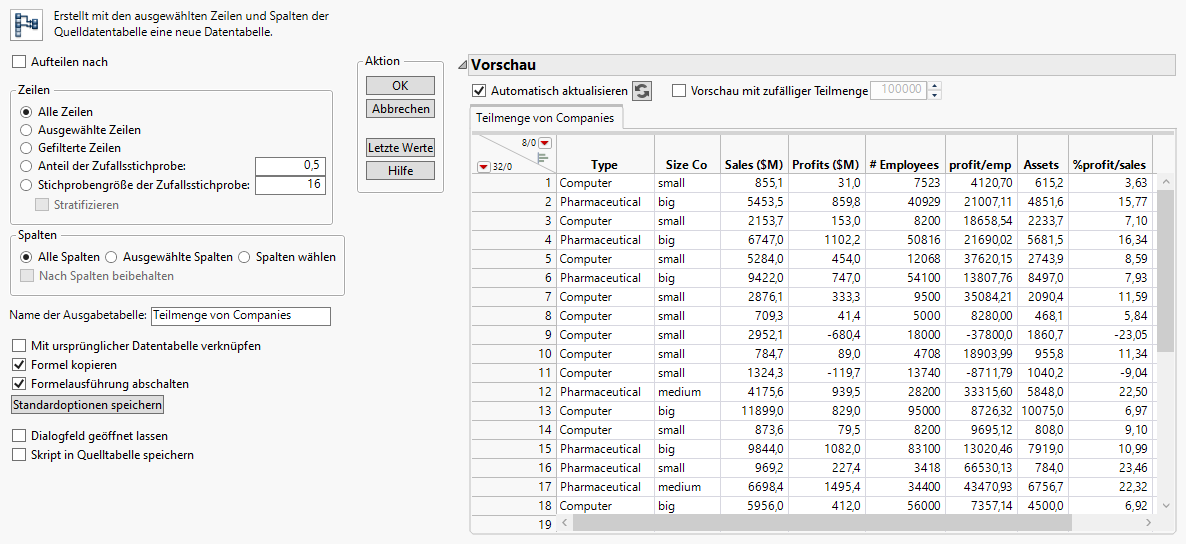1186x544 pixels.
Task: Open the rows red triangle menu (32/0)
Action: (x=484, y=166)
